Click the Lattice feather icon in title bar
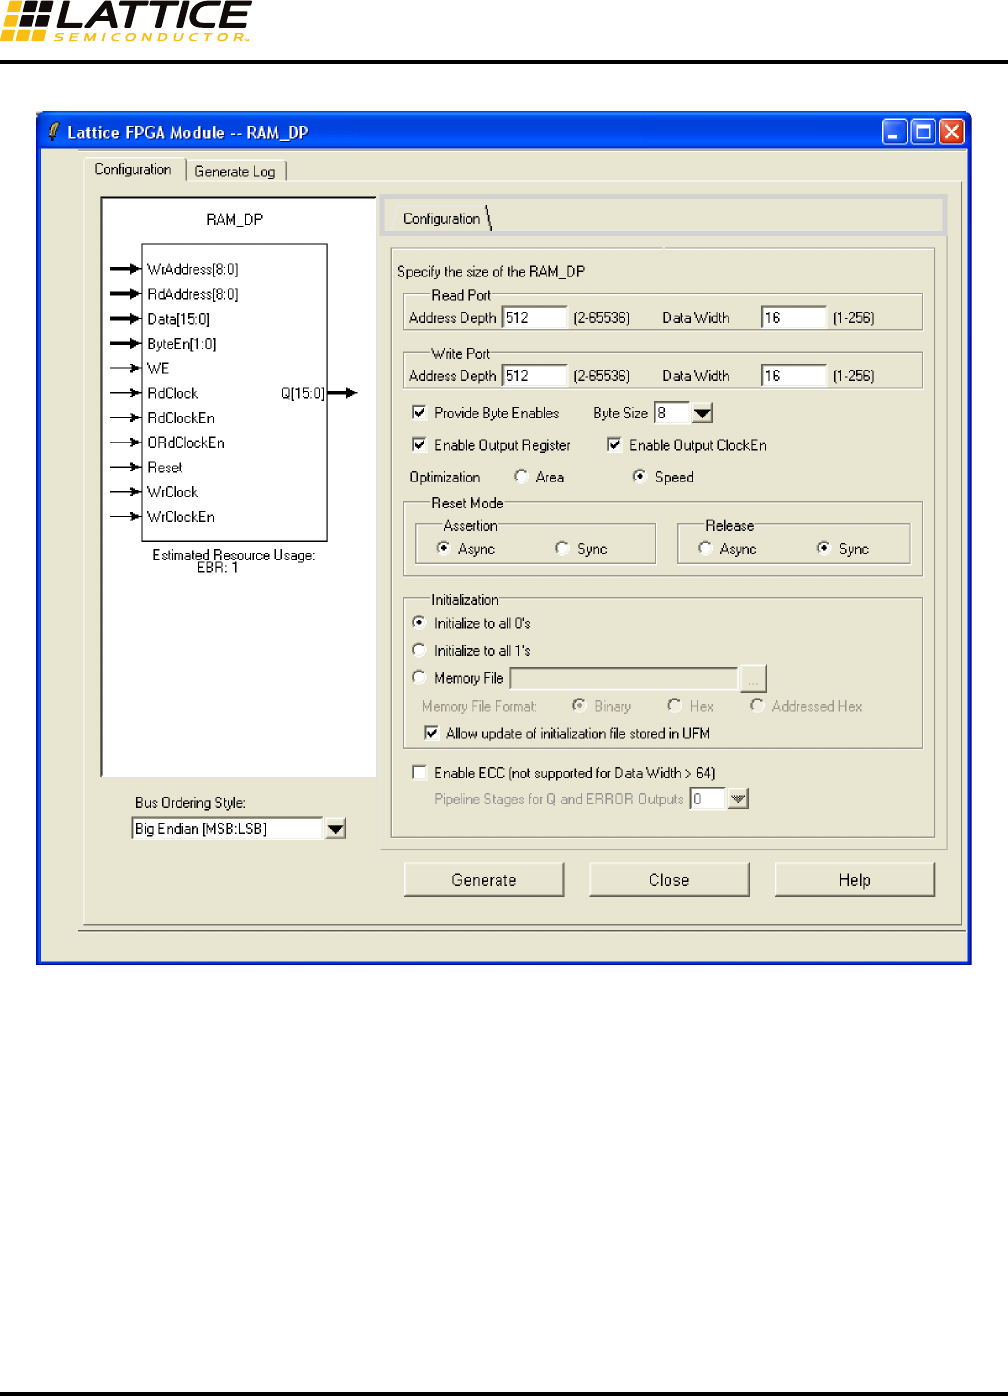 pyautogui.click(x=53, y=131)
